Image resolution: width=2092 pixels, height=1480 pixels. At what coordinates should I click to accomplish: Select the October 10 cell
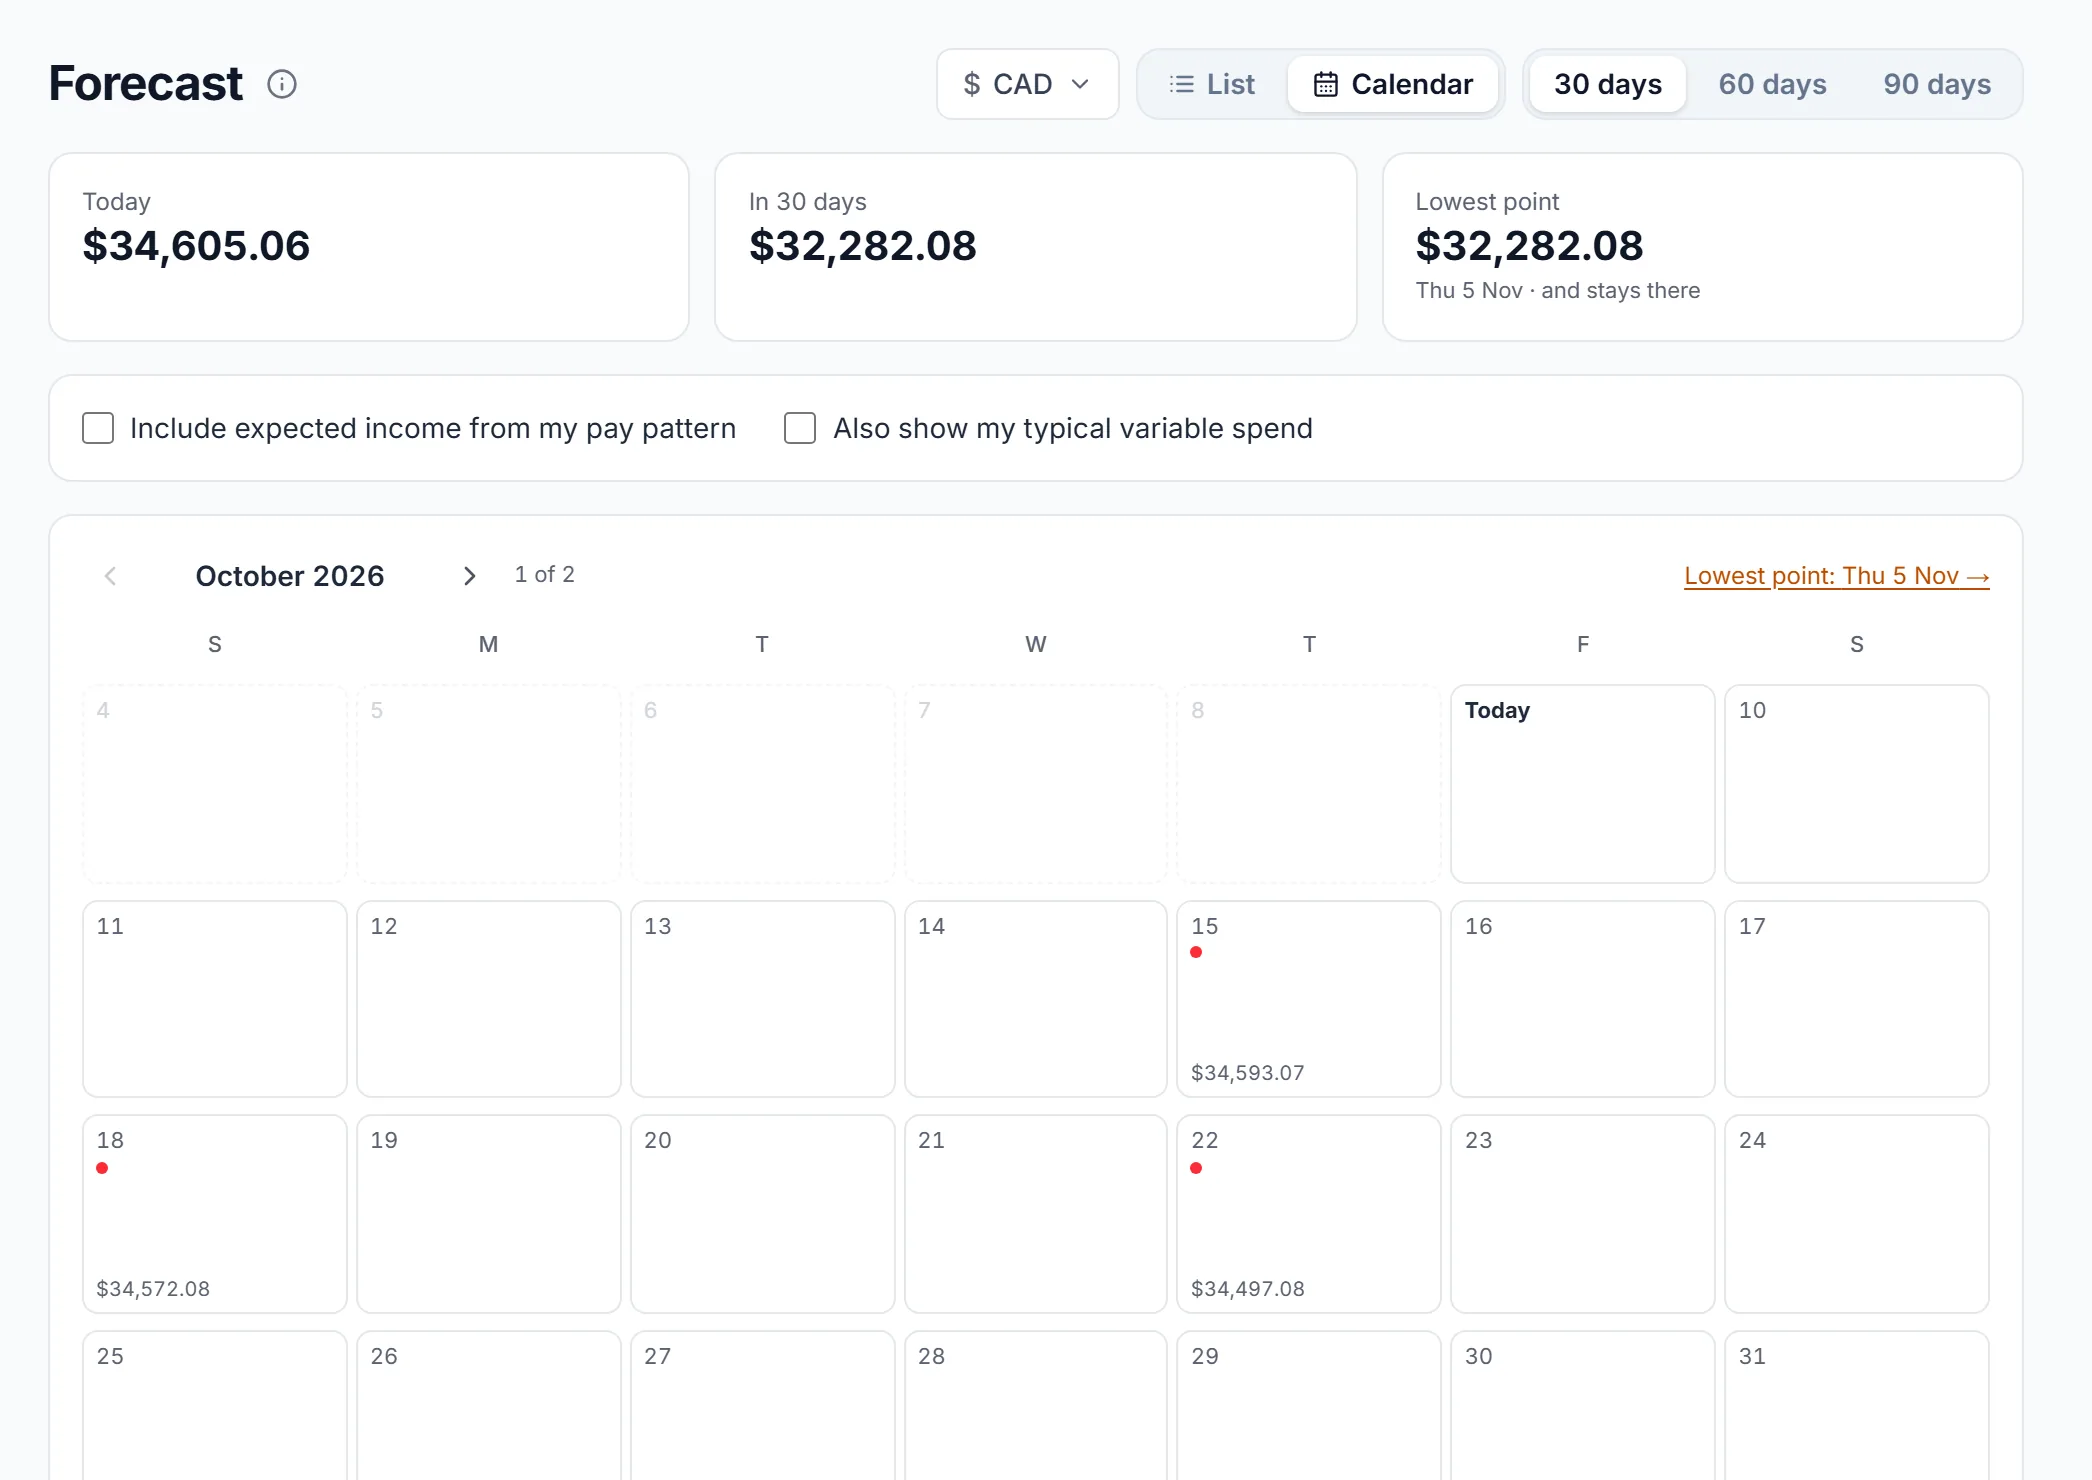[x=1857, y=784]
